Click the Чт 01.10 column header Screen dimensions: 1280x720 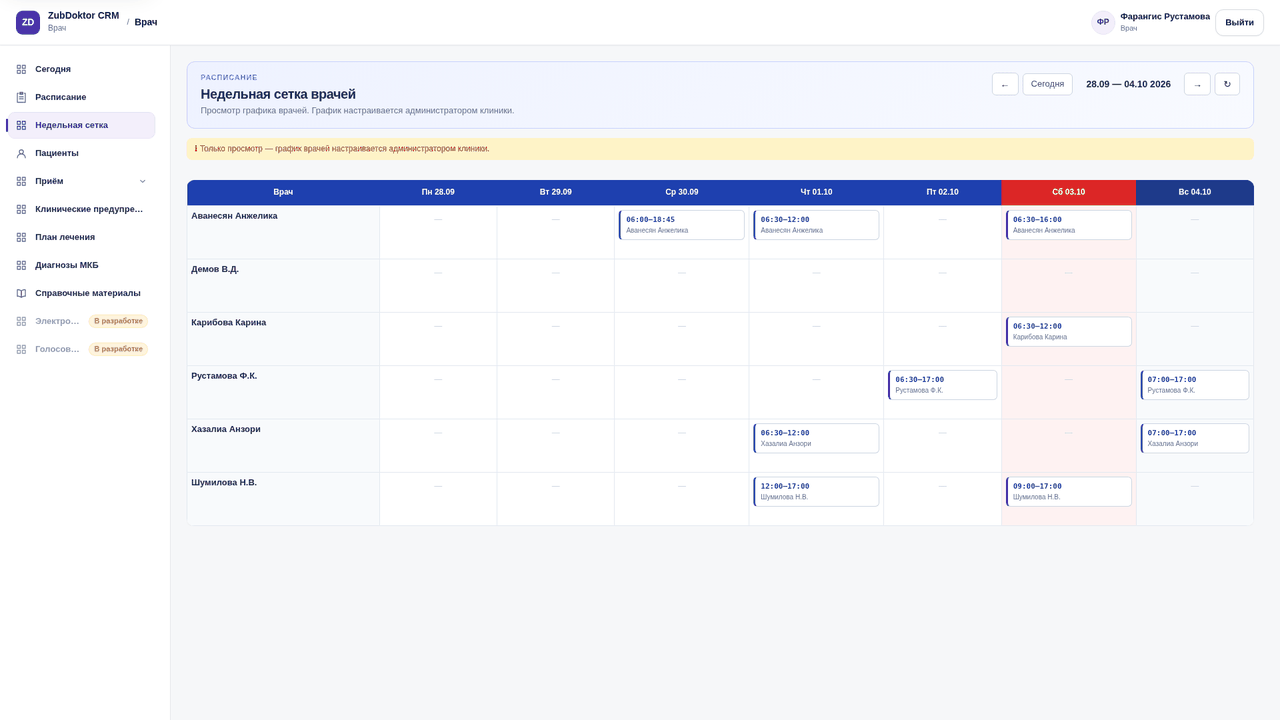(816, 192)
